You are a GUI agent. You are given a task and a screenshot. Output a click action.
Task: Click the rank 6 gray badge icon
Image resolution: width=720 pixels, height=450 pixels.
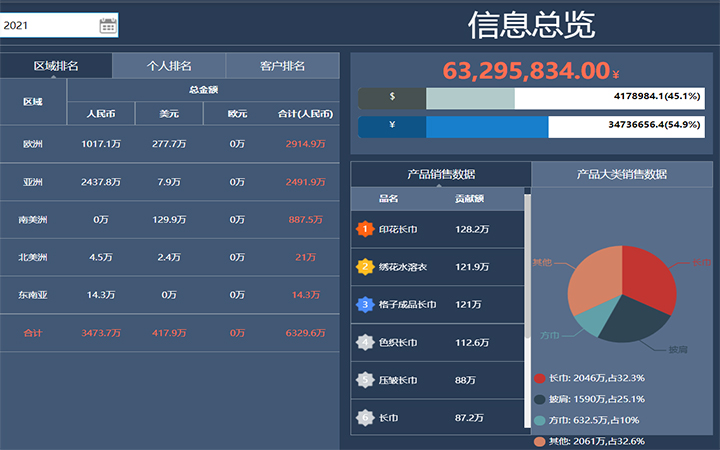tap(365, 417)
